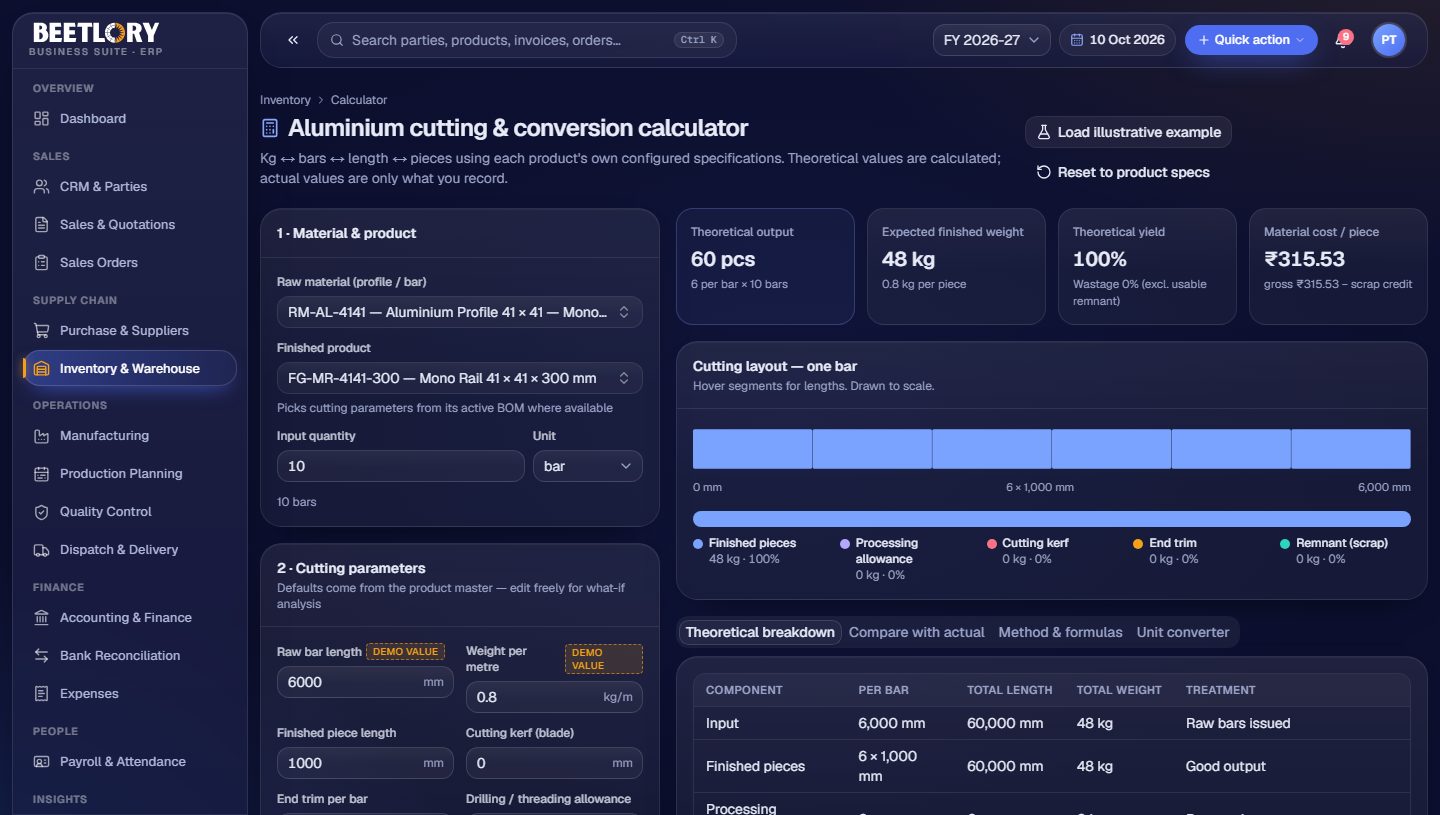Click the Manufacturing factory icon
The height and width of the screenshot is (815, 1440).
coord(41,436)
